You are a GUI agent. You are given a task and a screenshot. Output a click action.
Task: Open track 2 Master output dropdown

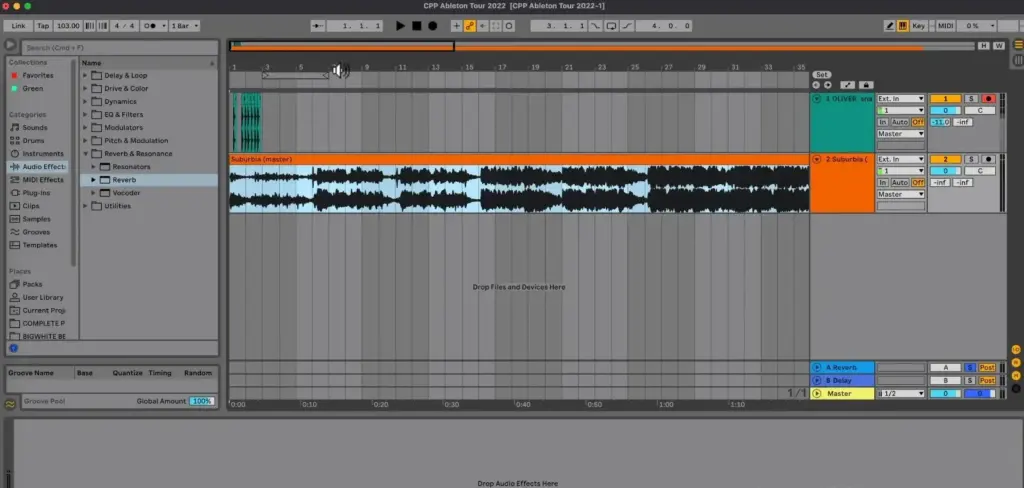coord(901,195)
